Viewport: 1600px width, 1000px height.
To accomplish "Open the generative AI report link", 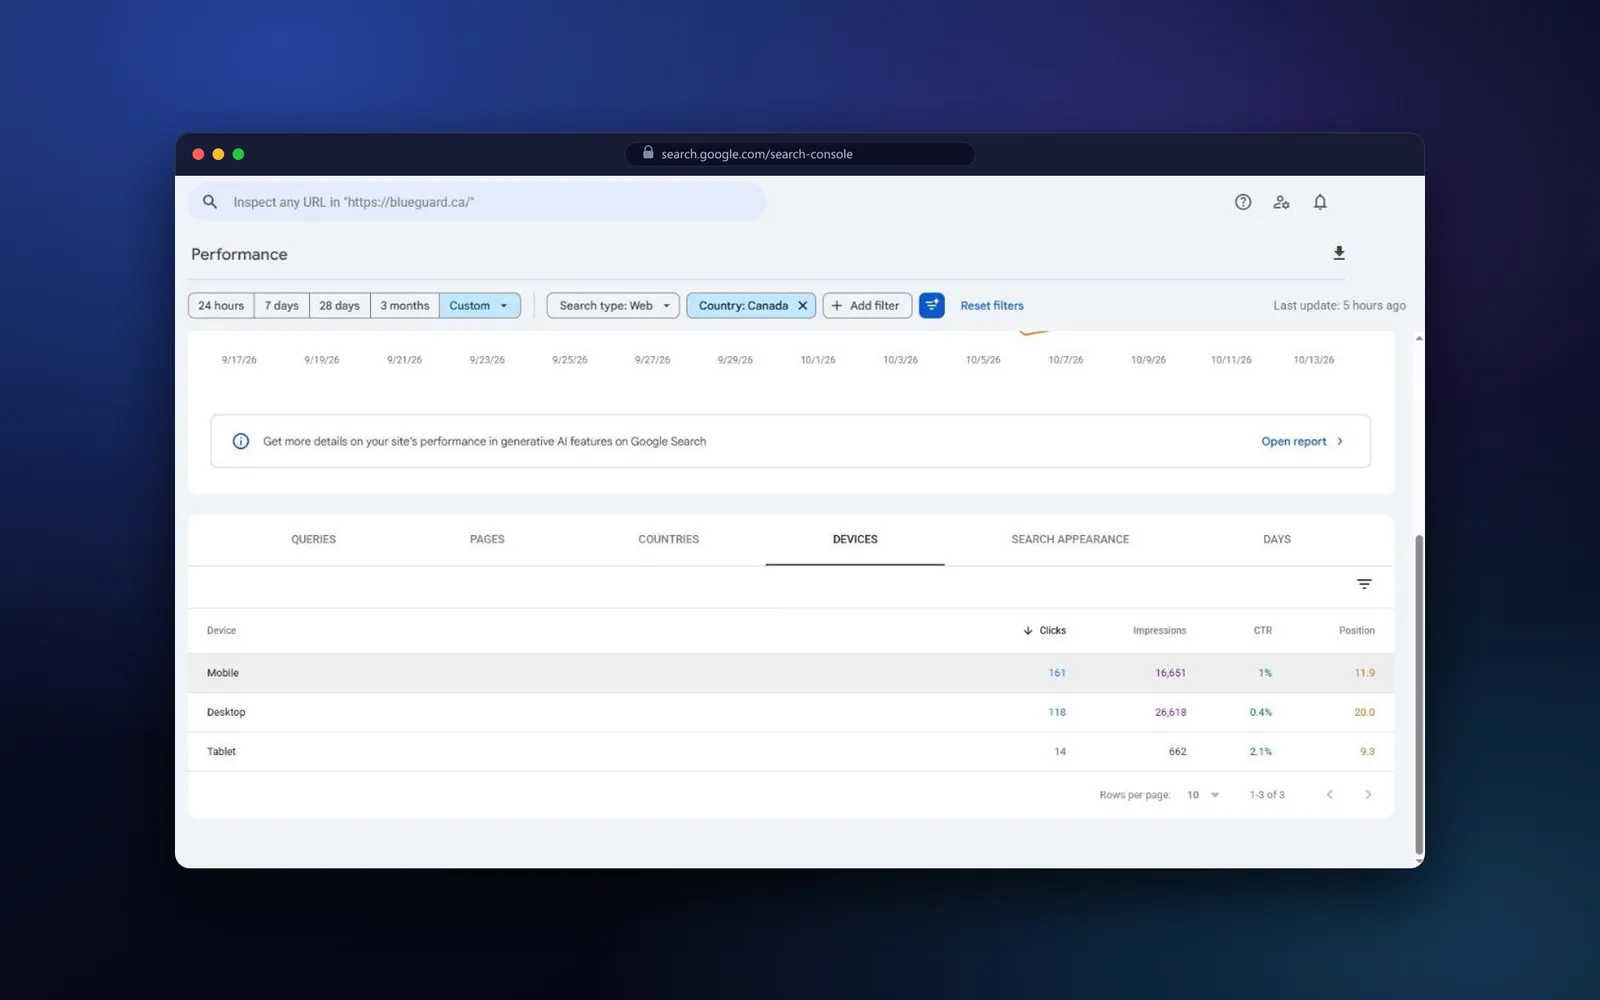I will click(x=1302, y=441).
